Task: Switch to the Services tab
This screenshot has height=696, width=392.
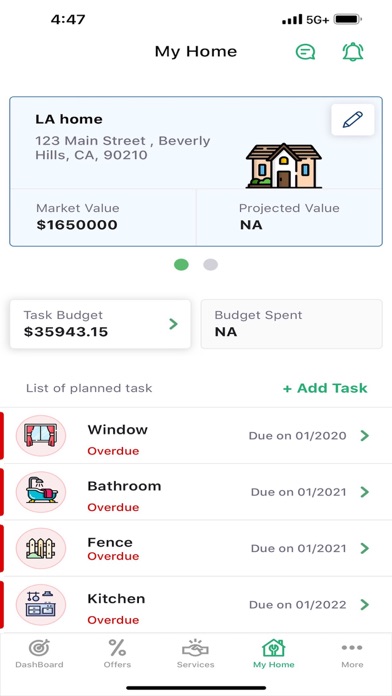Action: tap(195, 654)
